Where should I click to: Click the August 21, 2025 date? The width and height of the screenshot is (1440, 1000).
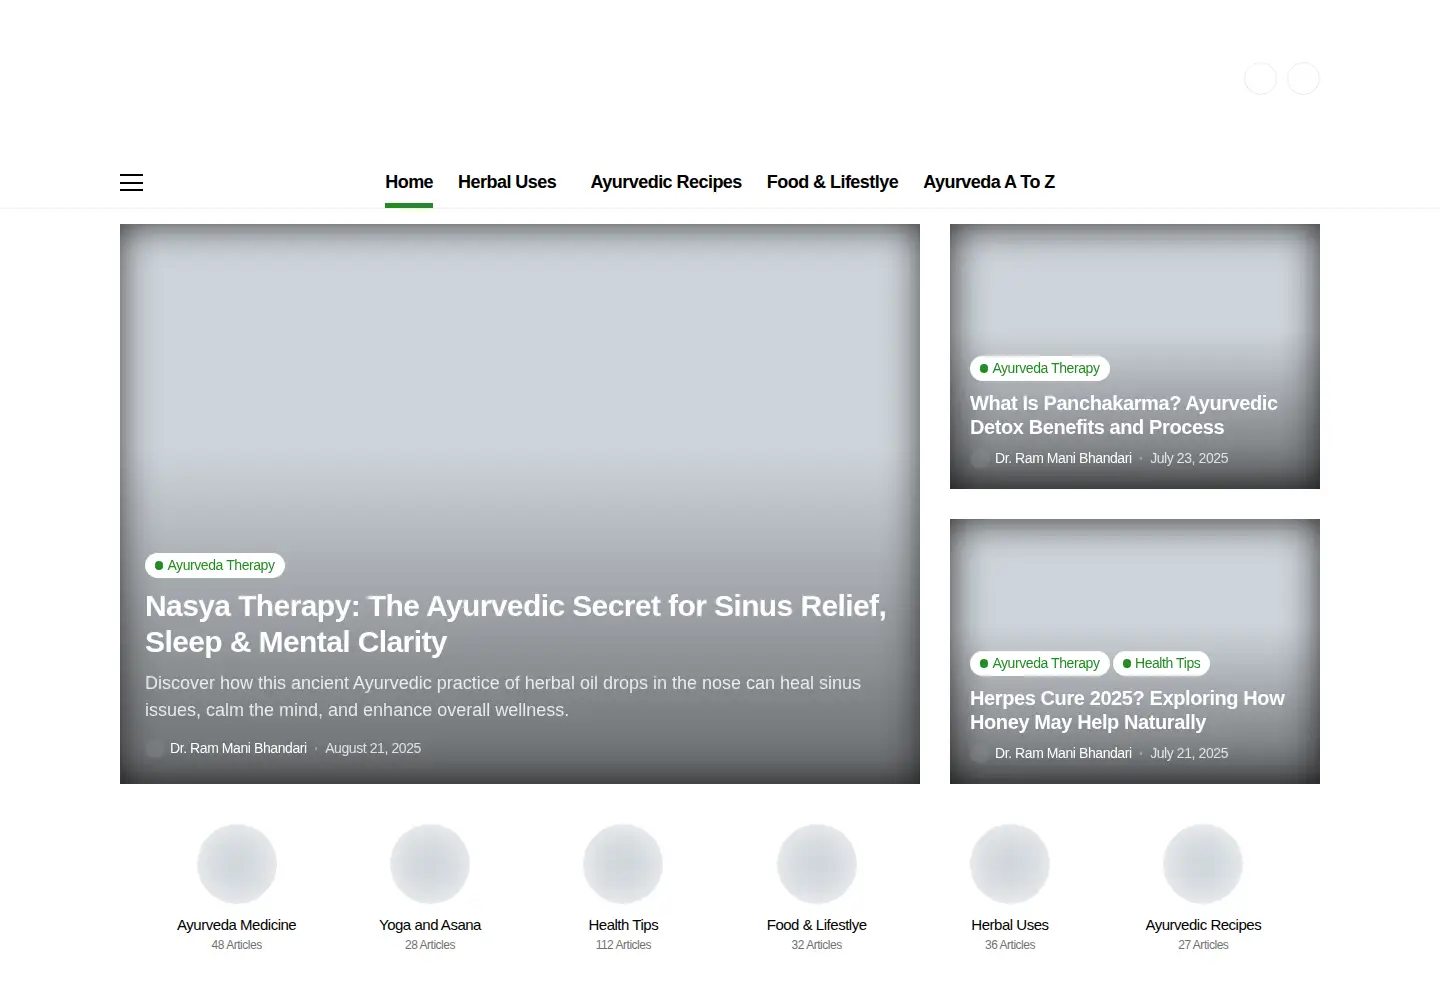click(373, 748)
